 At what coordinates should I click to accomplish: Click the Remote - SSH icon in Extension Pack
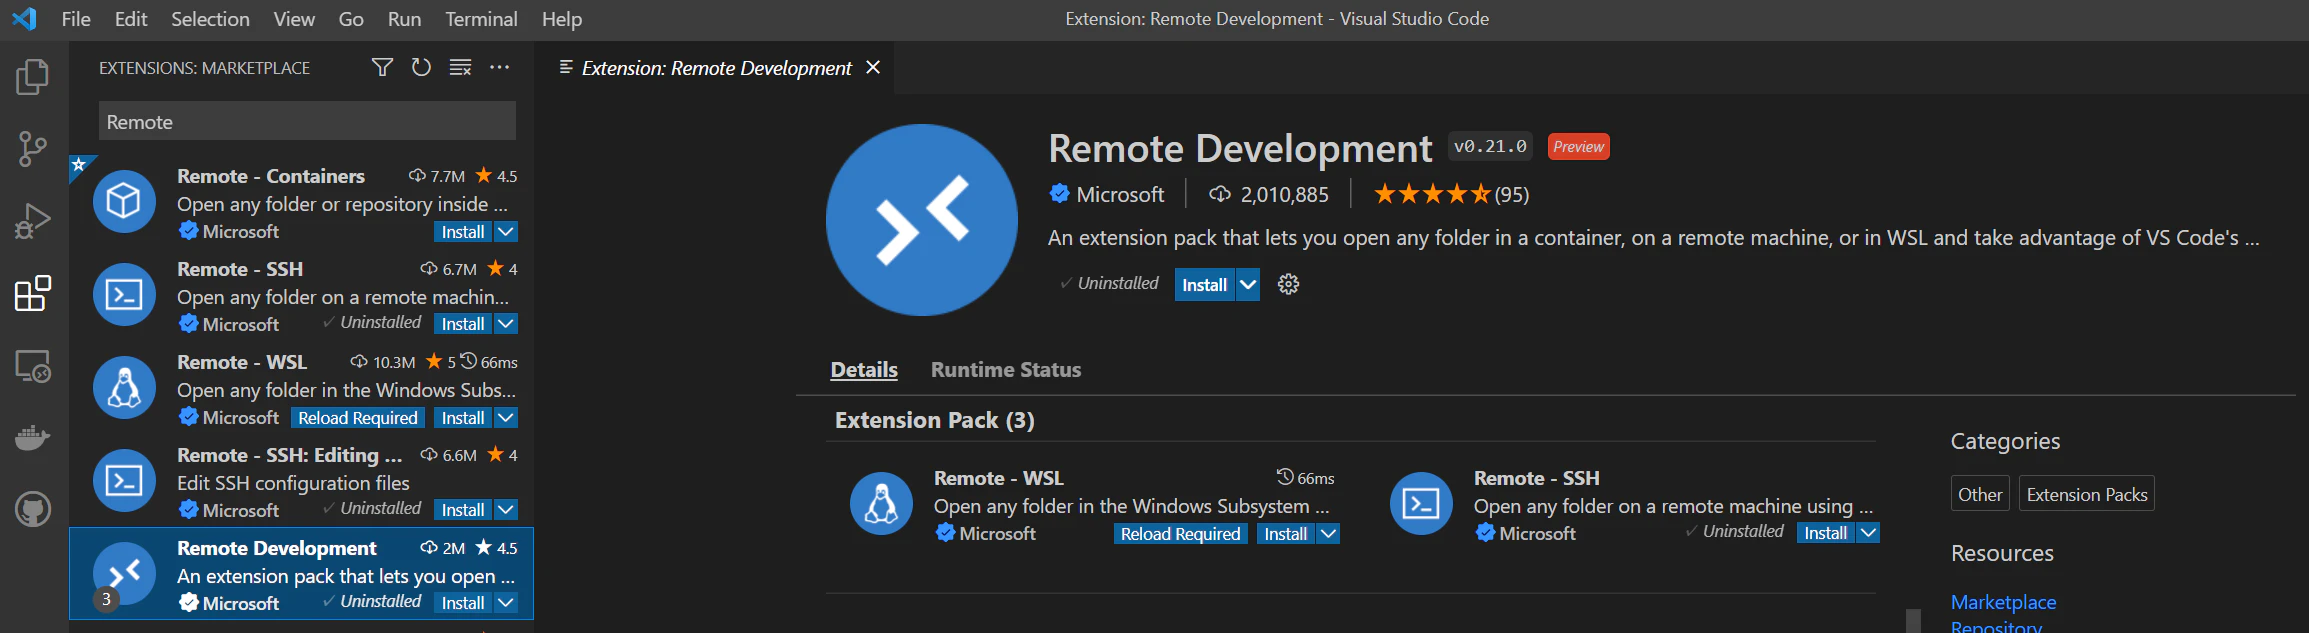click(x=1421, y=503)
